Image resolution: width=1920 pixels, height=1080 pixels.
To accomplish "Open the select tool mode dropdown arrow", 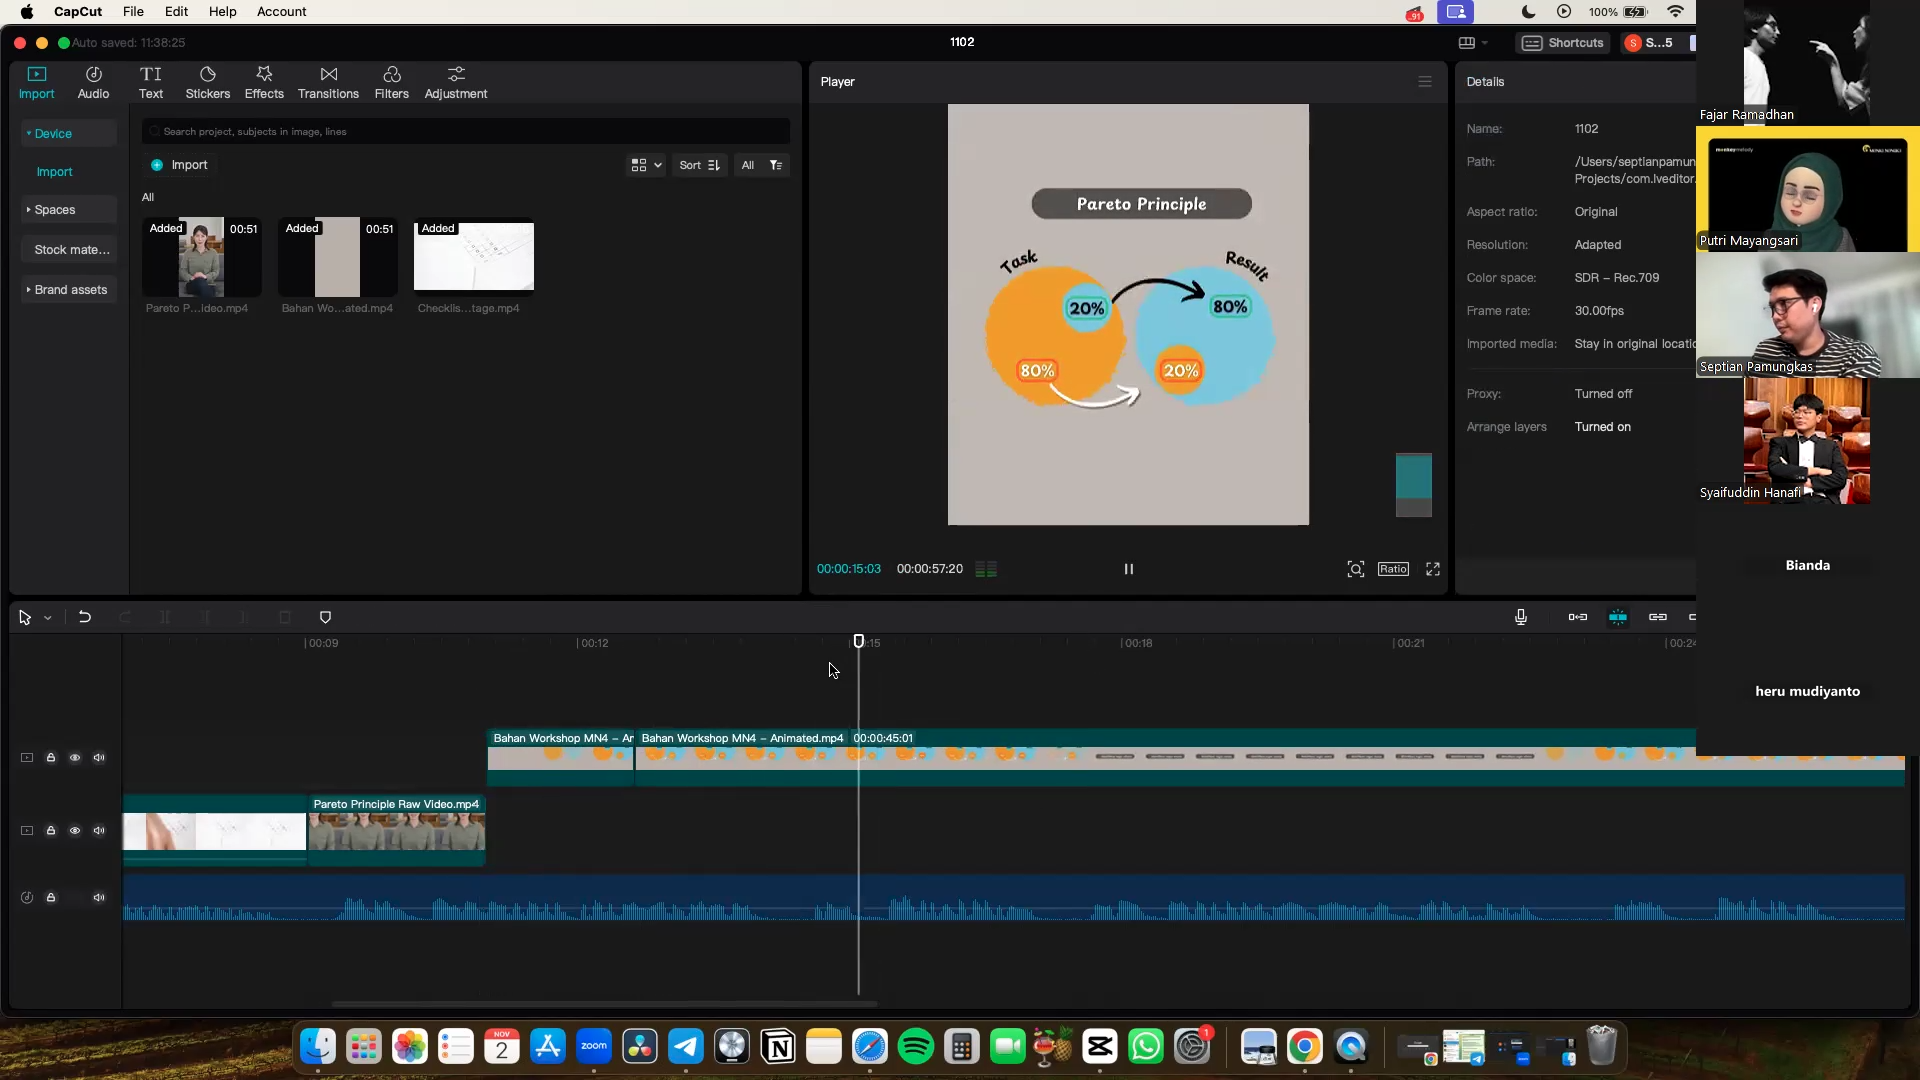I will tap(48, 618).
